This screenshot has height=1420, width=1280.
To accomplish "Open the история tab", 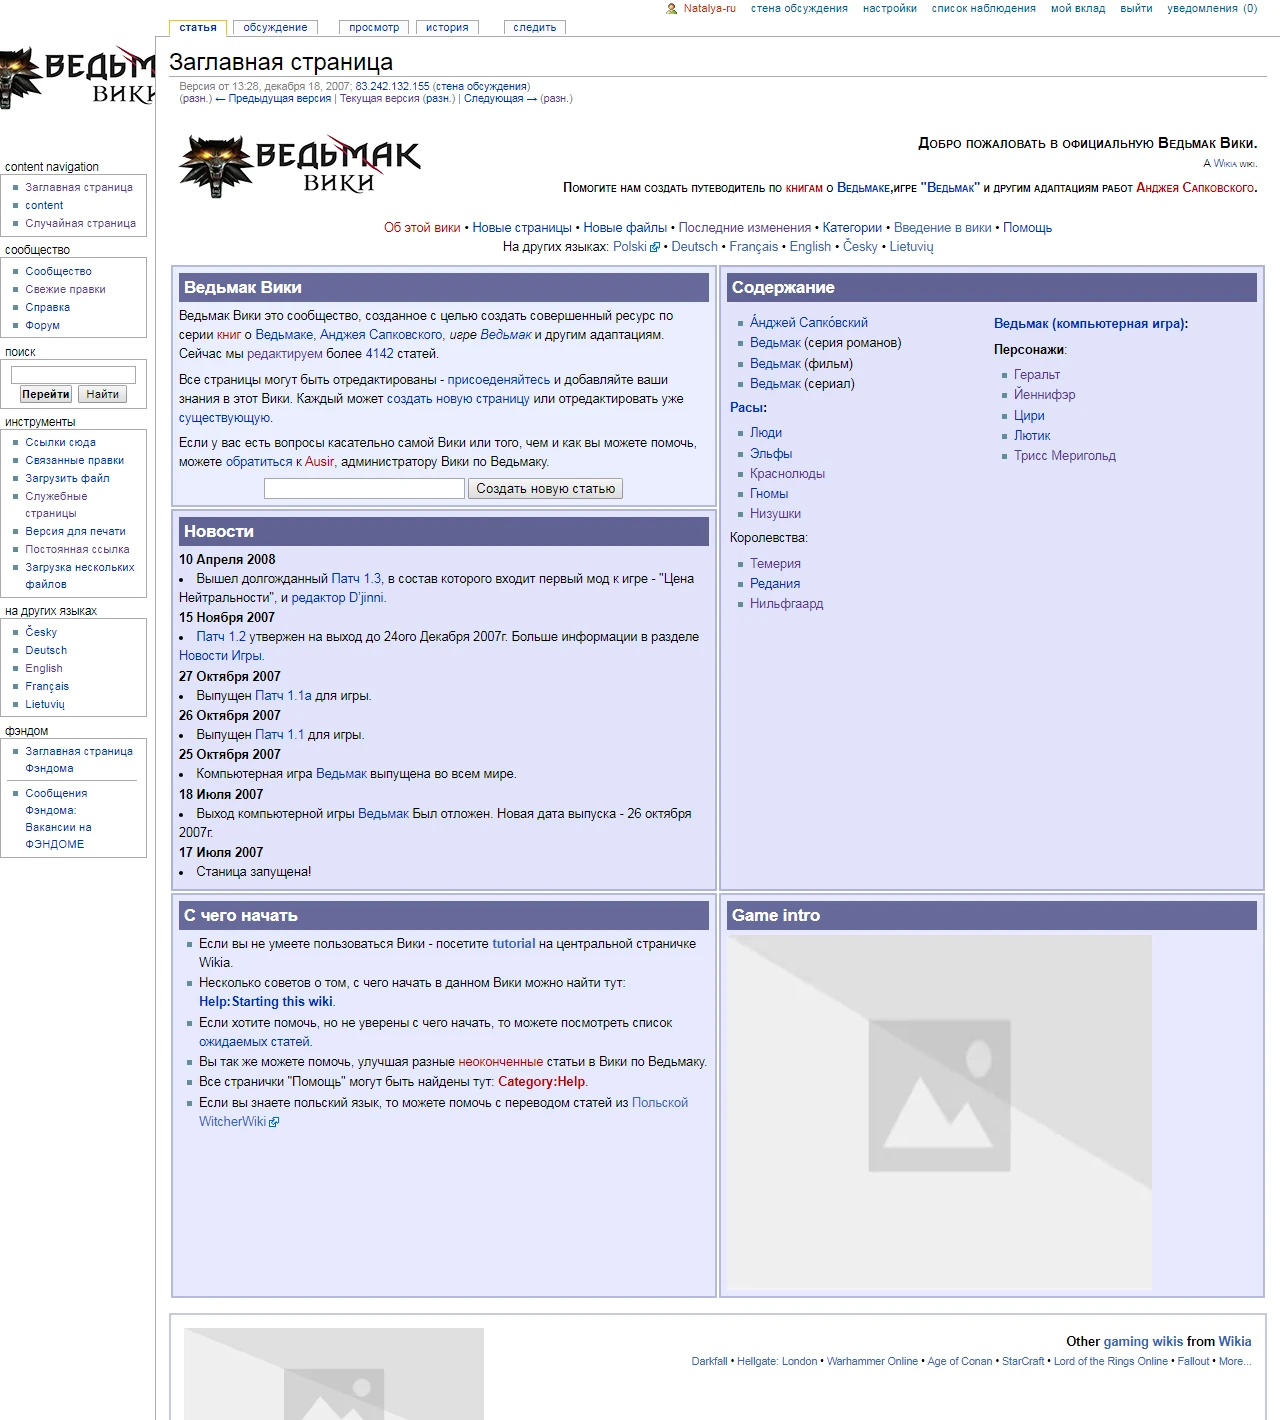I will point(447,28).
